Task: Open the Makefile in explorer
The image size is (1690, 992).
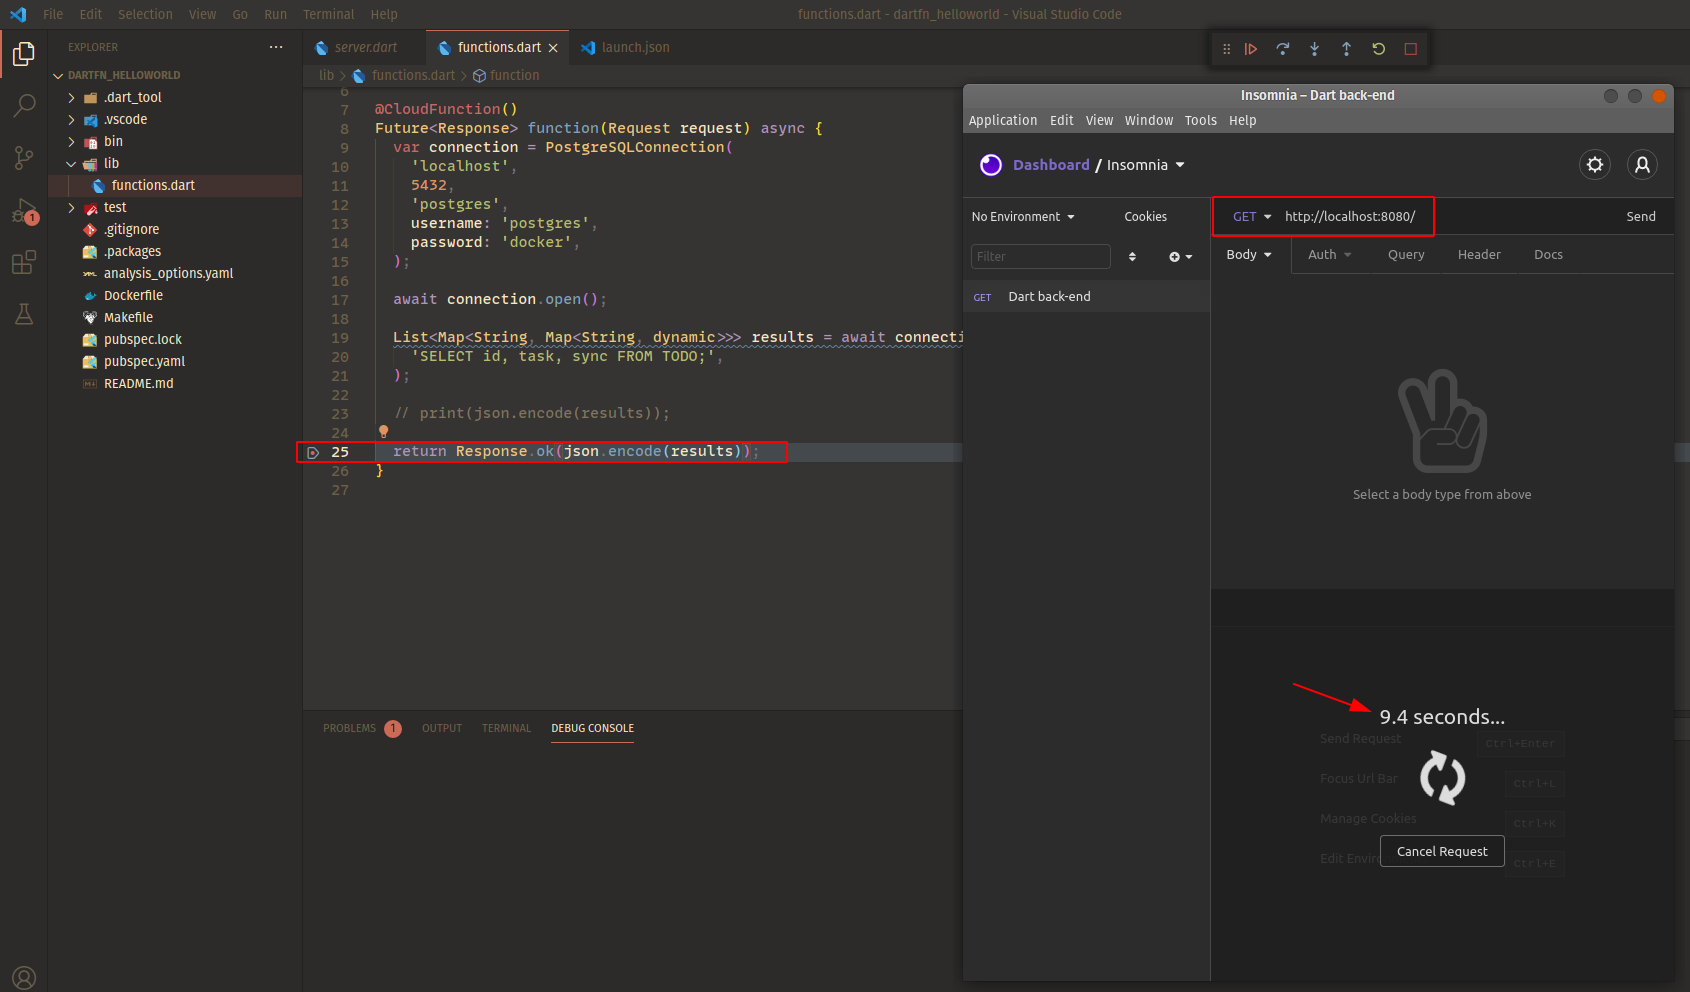Action: (128, 317)
